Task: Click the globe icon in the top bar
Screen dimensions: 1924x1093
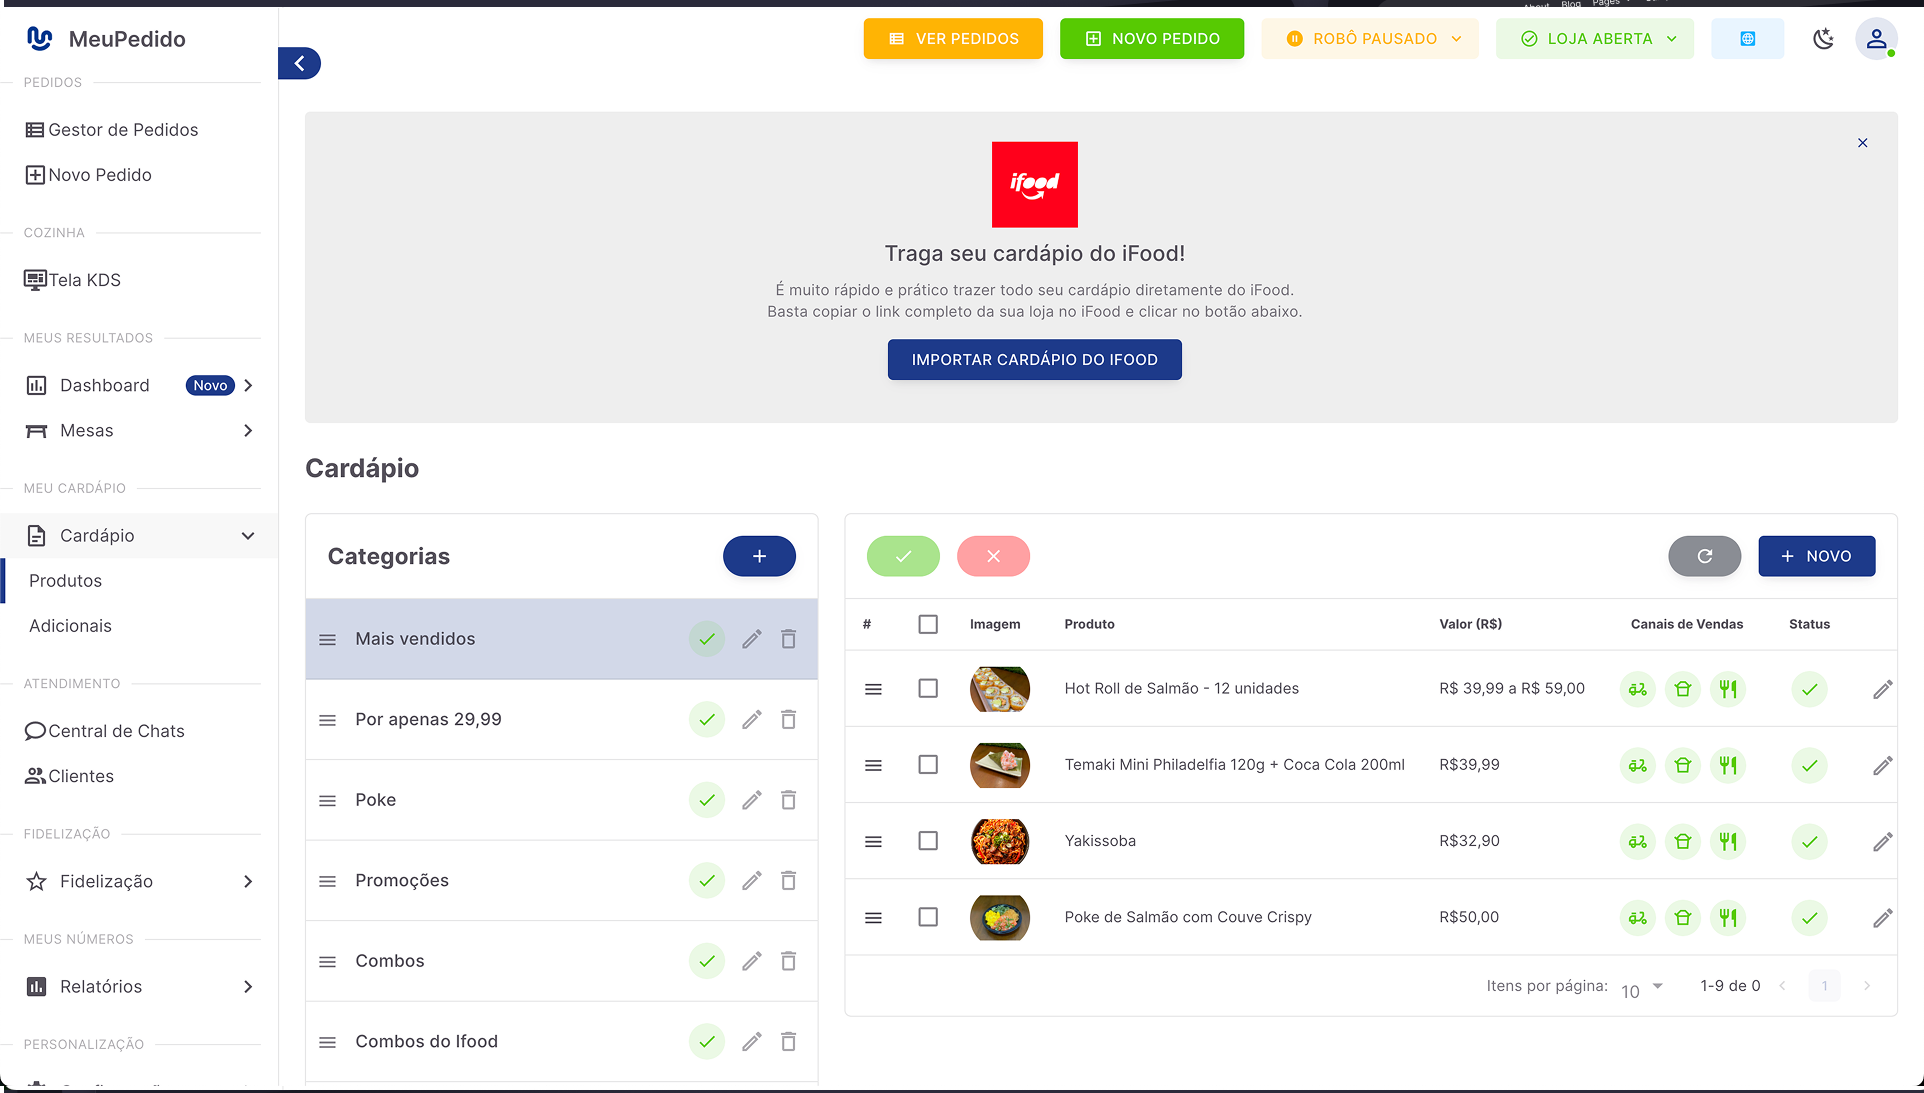Action: click(x=1747, y=38)
